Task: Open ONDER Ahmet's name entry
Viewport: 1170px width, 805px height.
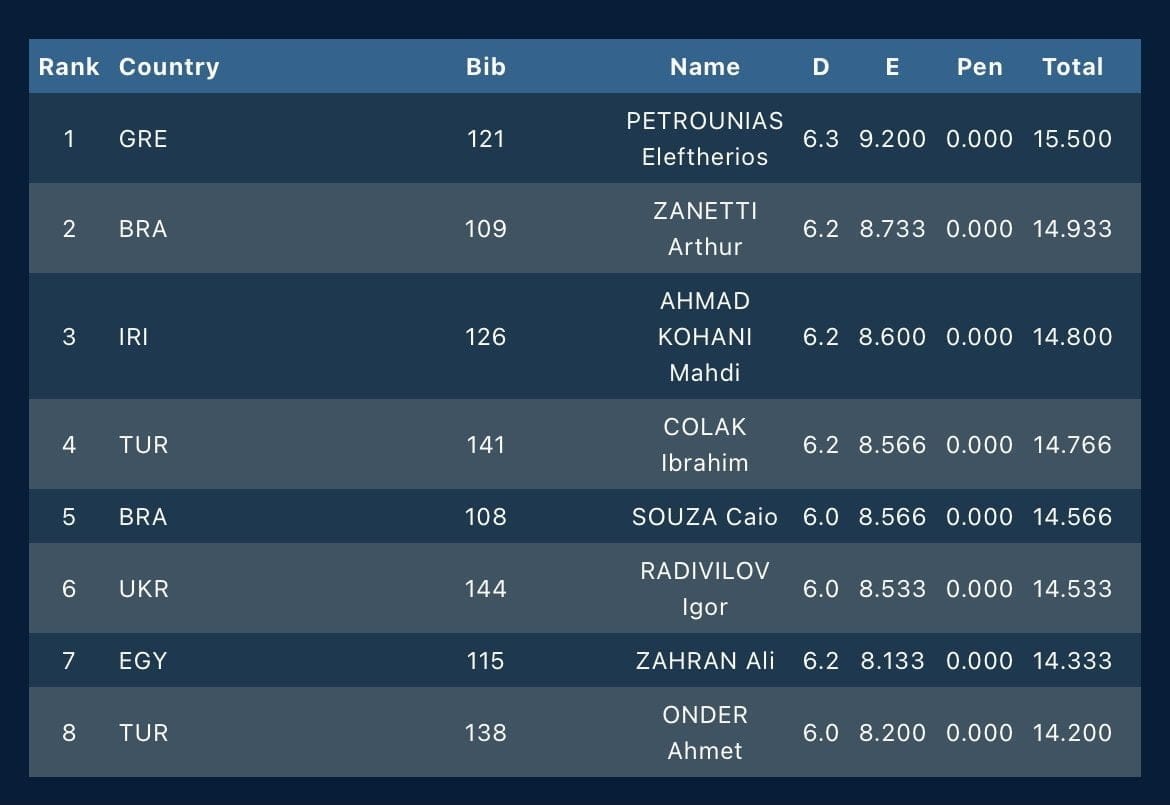Action: pyautogui.click(x=705, y=733)
